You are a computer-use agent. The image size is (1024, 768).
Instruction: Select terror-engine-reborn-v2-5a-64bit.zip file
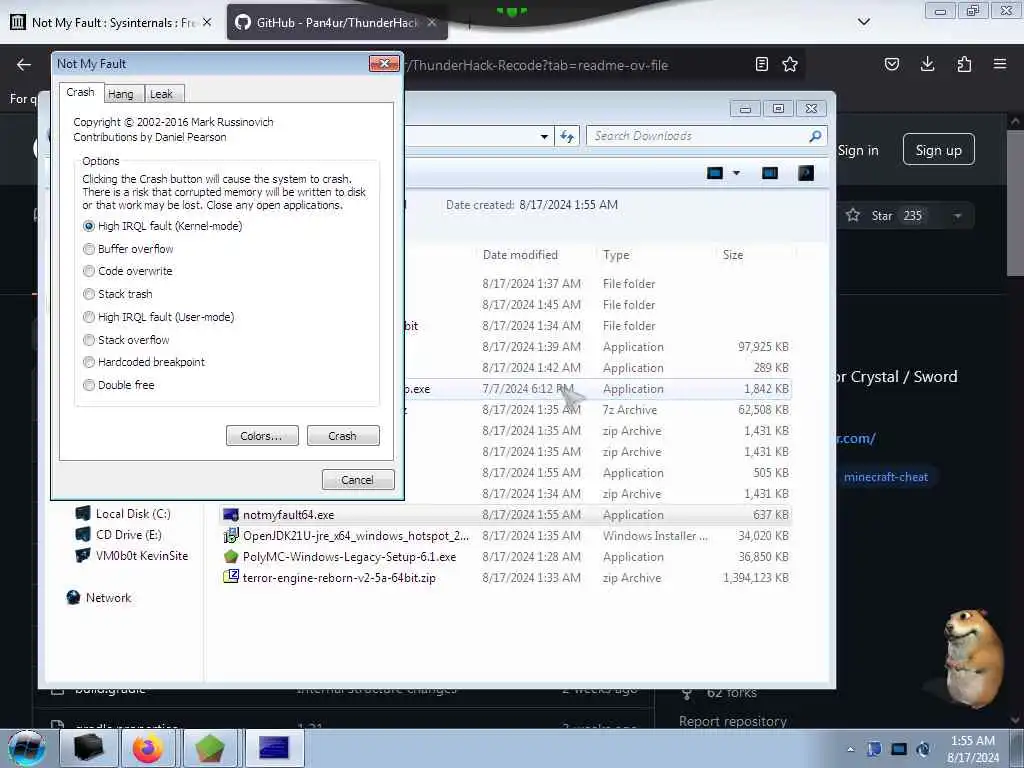point(506,577)
